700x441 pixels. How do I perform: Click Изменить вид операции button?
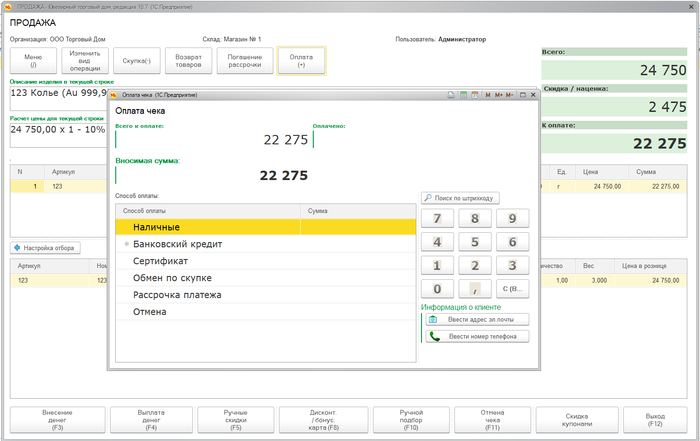85,61
